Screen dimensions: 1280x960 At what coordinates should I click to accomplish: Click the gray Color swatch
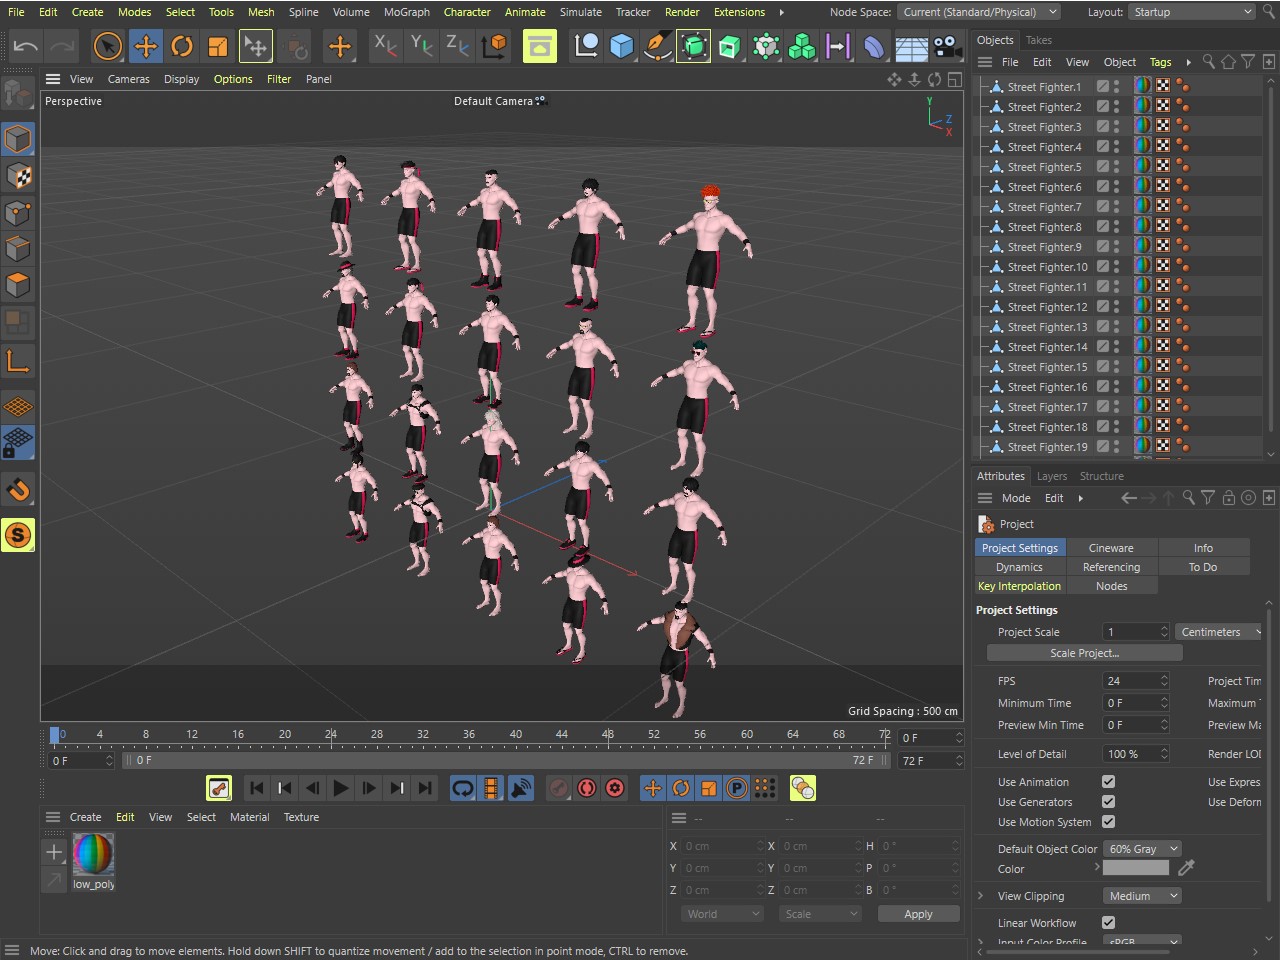(1135, 868)
